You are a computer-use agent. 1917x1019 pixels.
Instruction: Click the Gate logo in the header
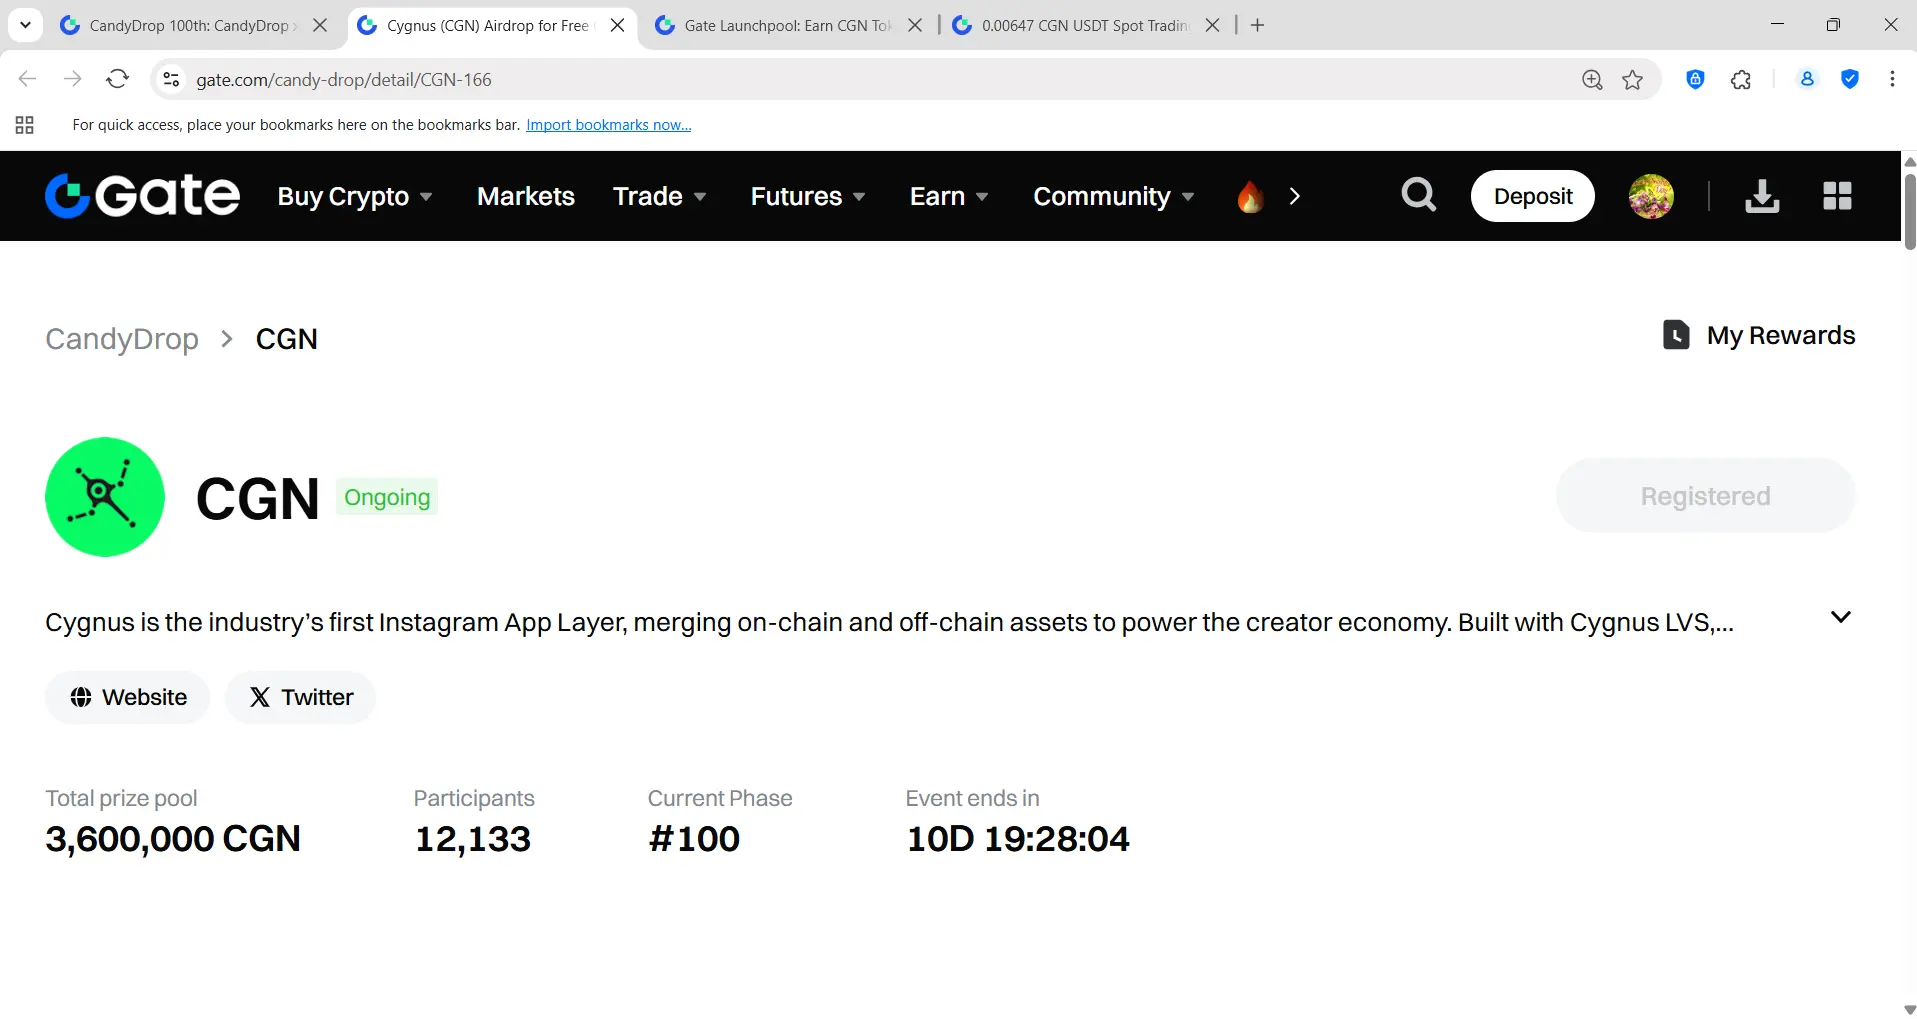coord(142,196)
